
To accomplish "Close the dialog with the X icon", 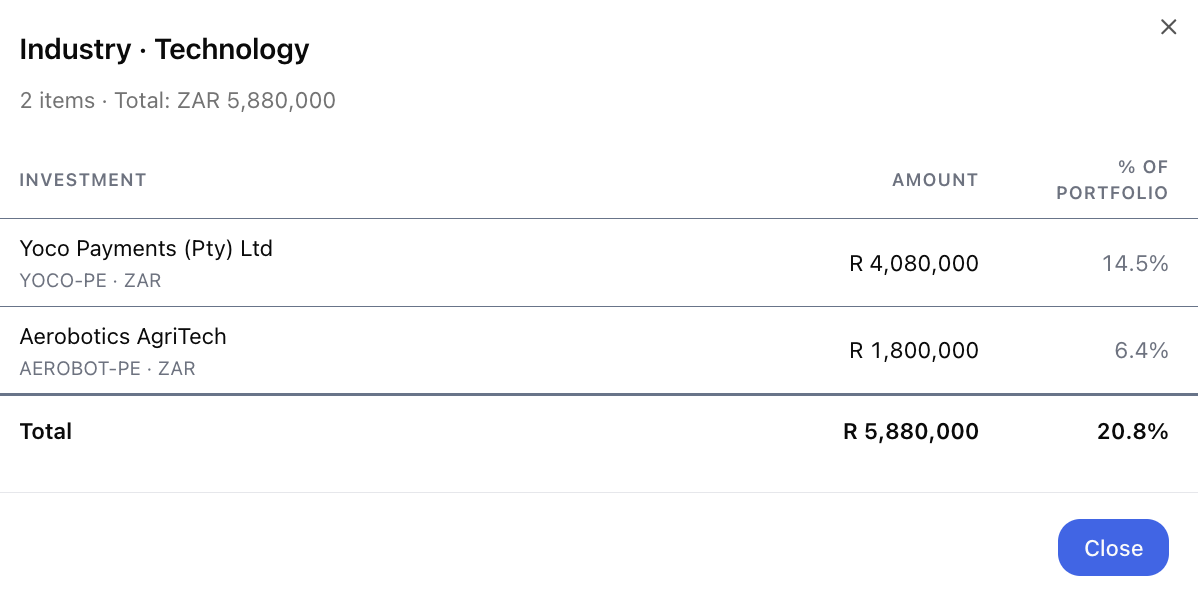I will 1168,27.
